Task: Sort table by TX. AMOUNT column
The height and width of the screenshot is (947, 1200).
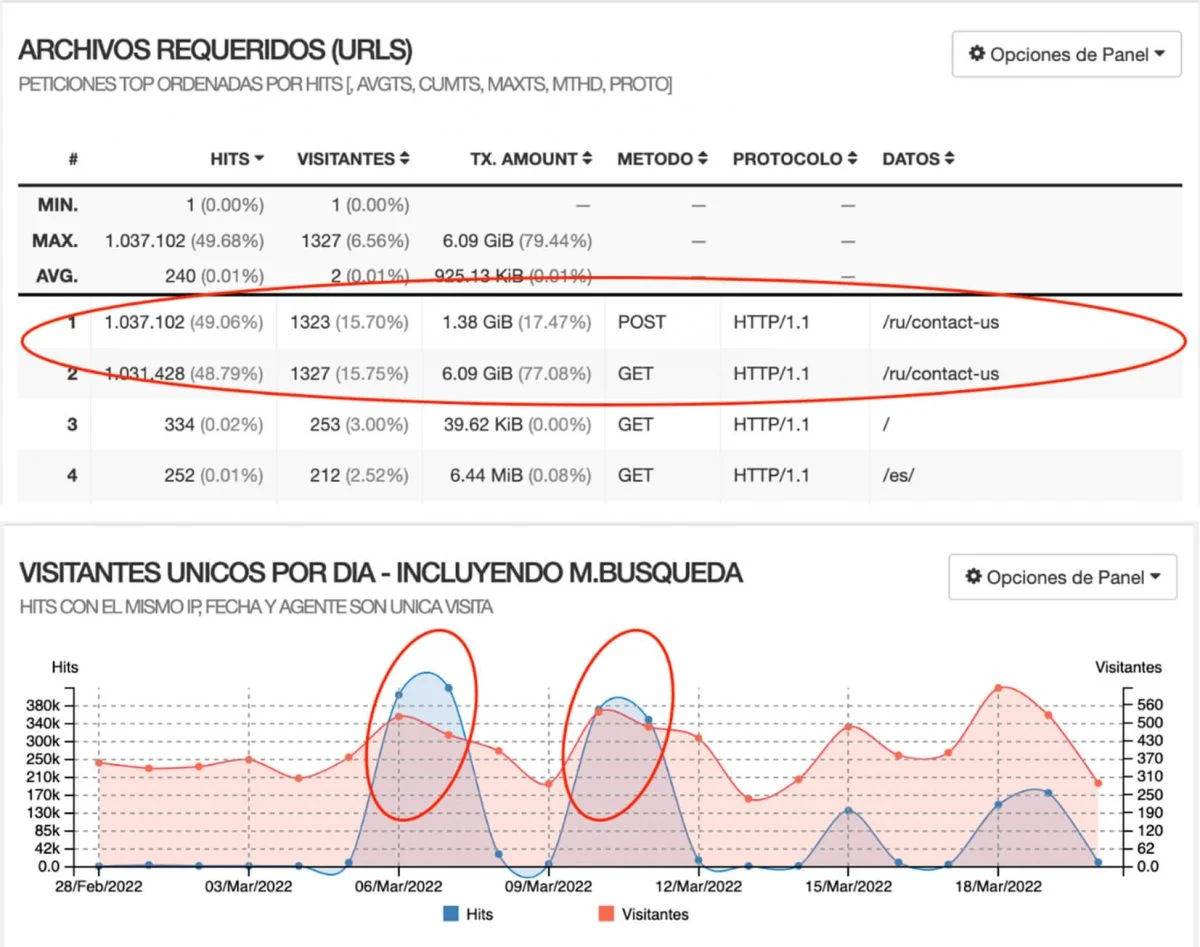Action: click(531, 159)
